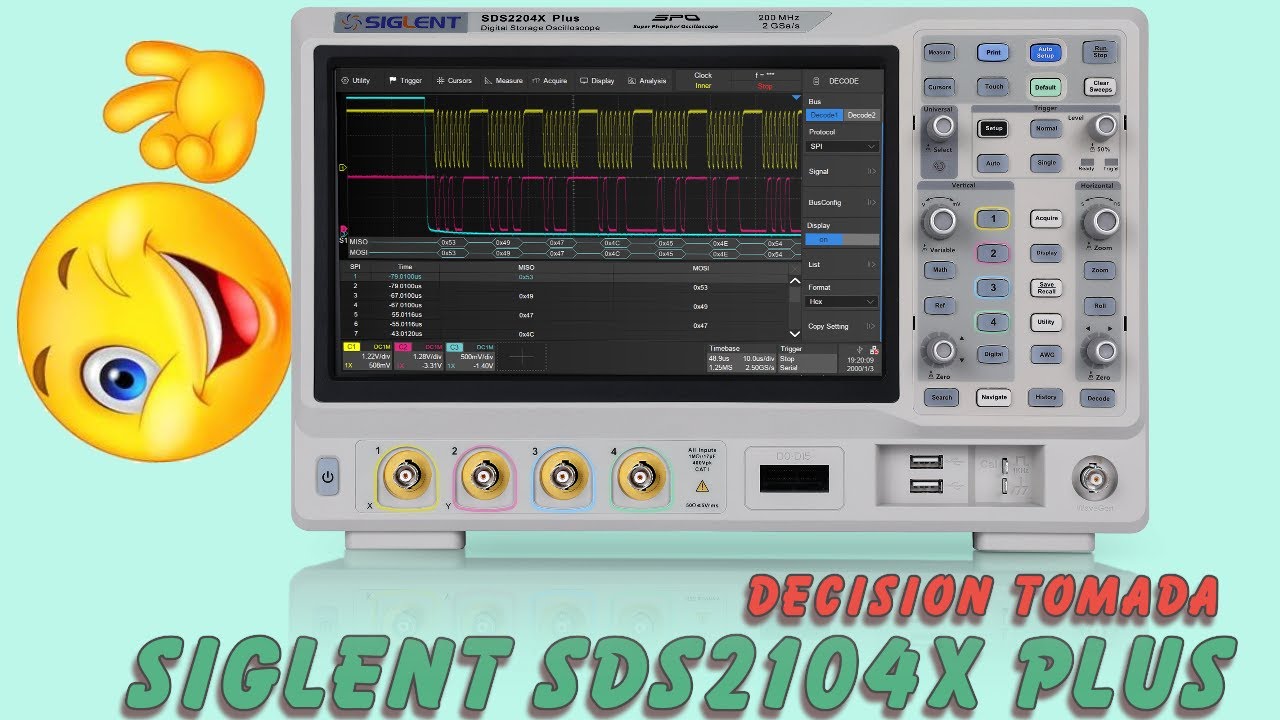1280x720 pixels.
Task: Toggle the horizontal Zoom button
Action: pos(1100,271)
